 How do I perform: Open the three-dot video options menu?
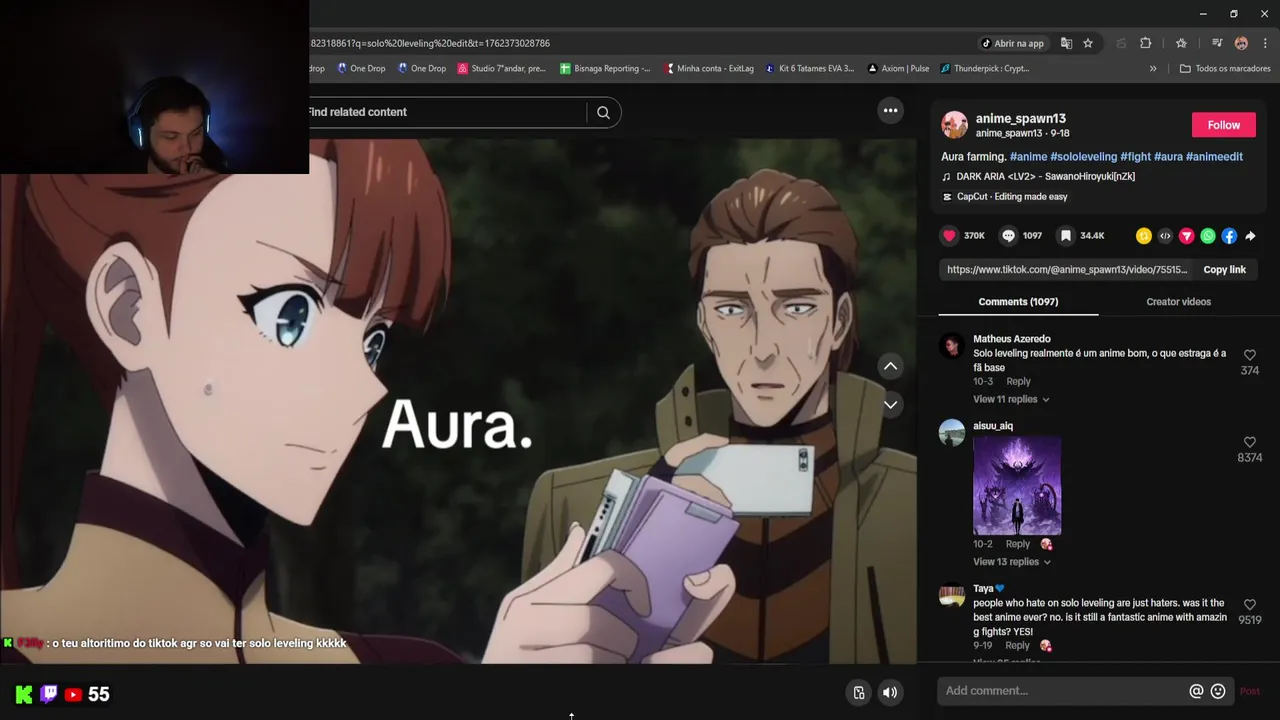890,111
